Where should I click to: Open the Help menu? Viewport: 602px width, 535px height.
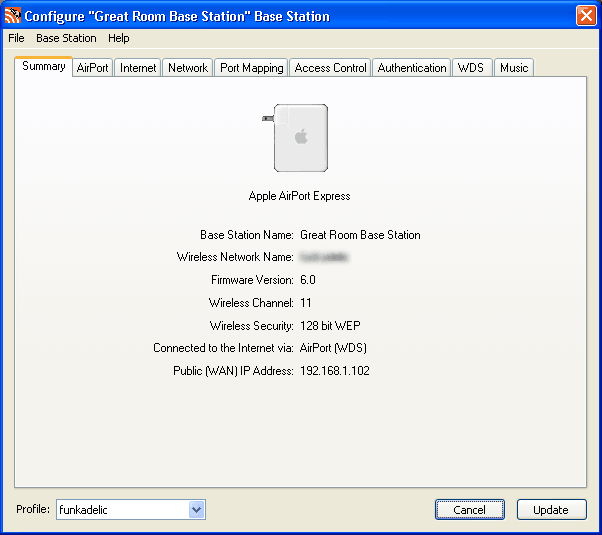click(x=119, y=38)
